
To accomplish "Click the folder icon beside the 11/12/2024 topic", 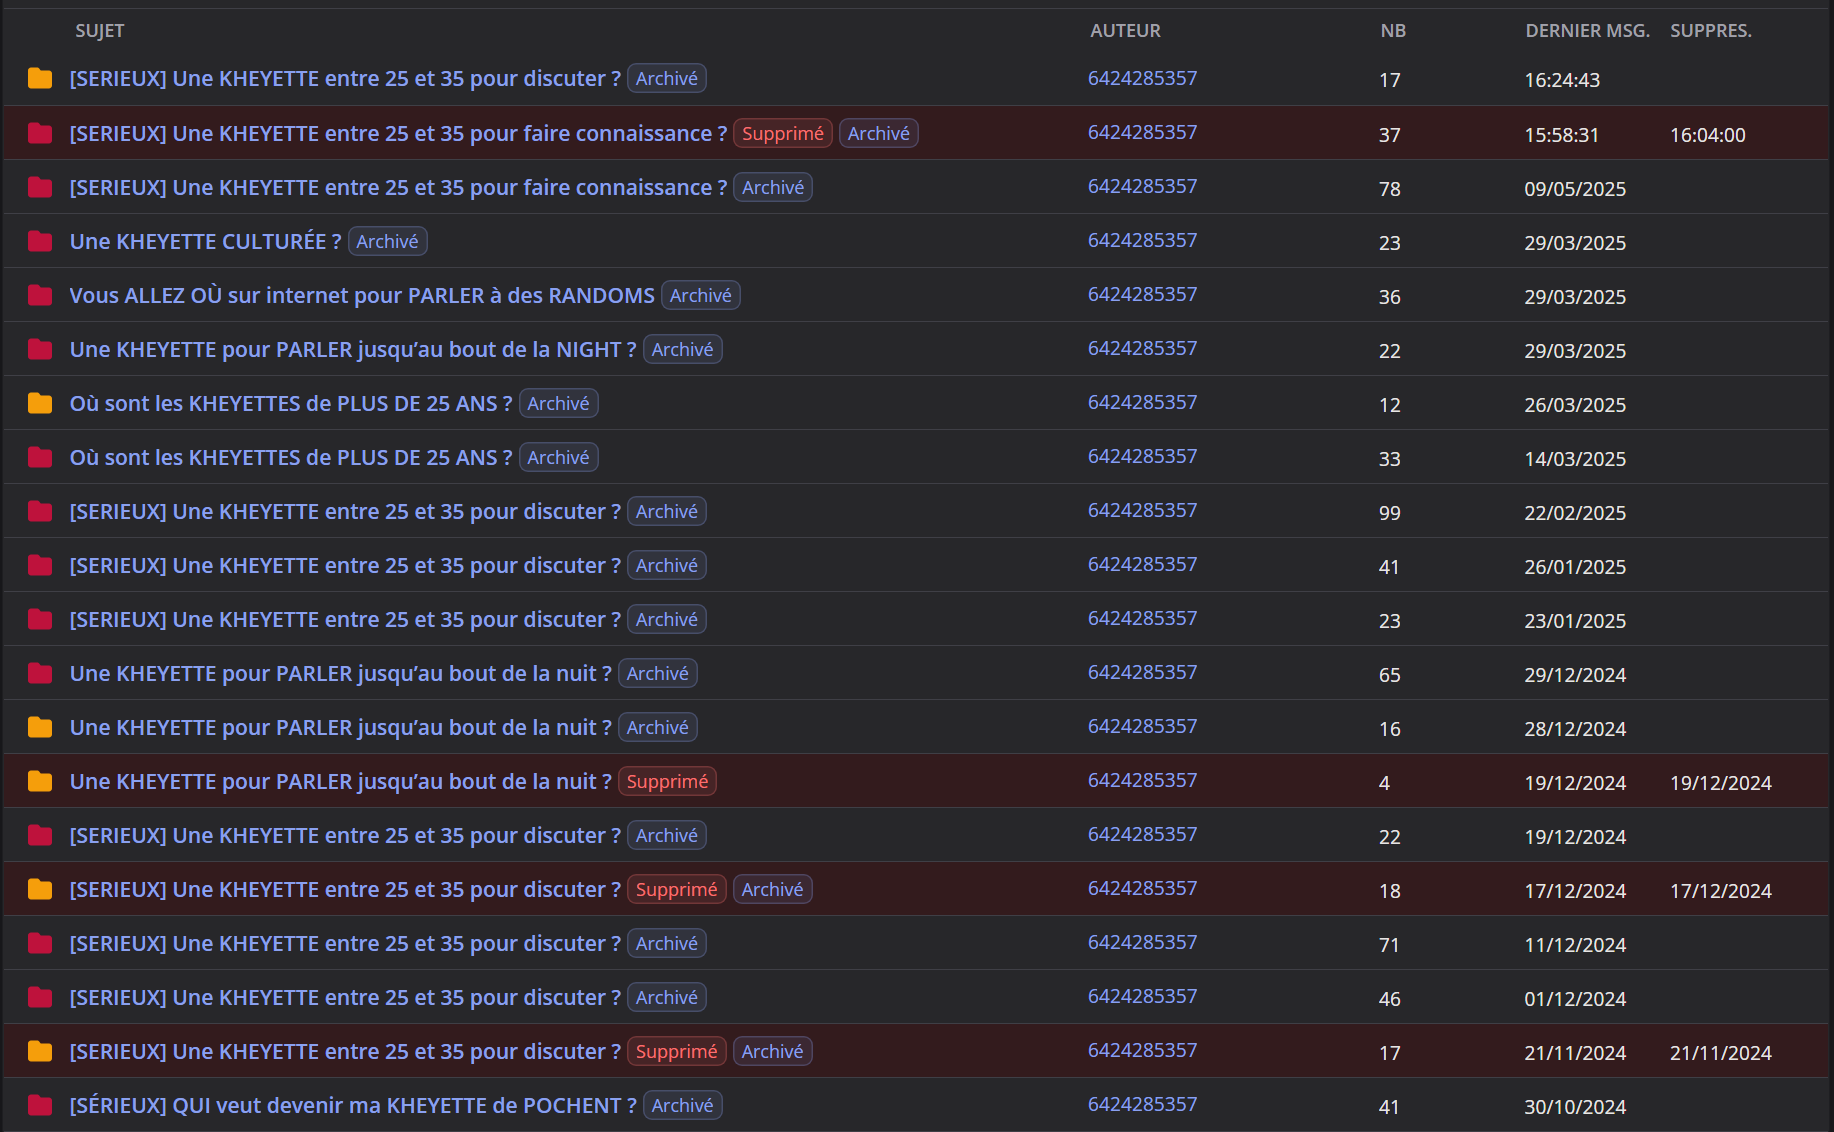I will click(x=40, y=943).
